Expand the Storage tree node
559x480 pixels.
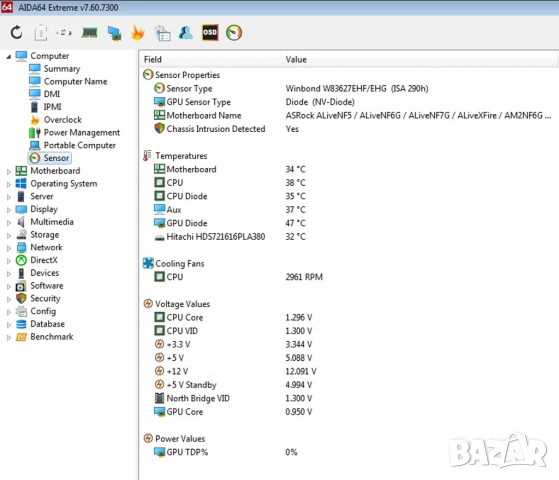[x=9, y=235]
